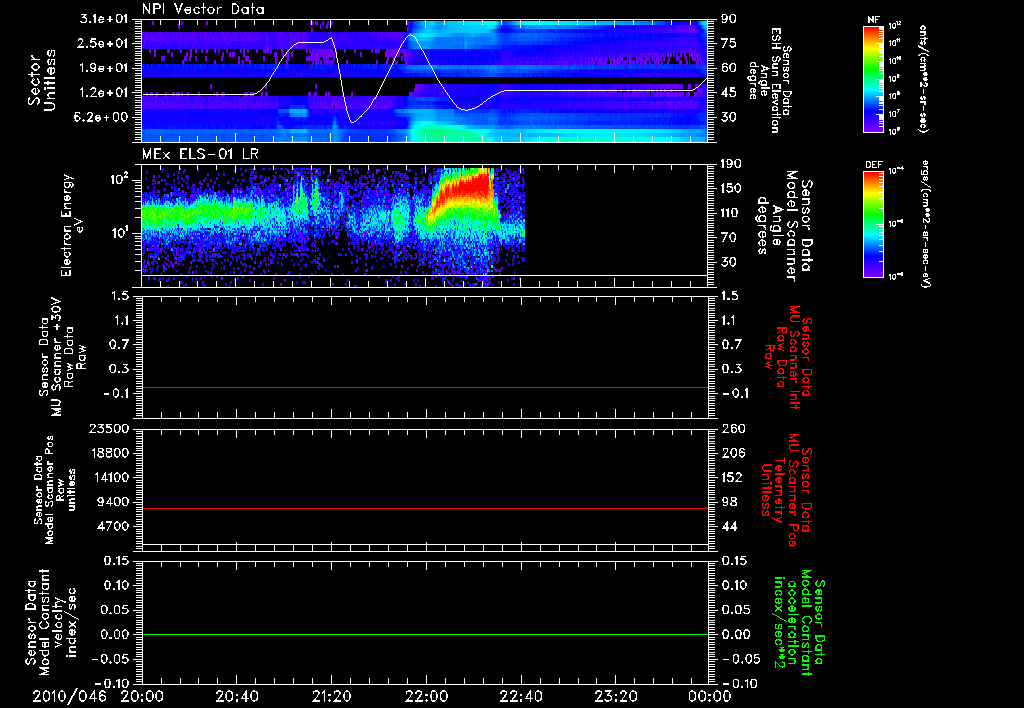Click the 21:20 time tick label
This screenshot has height=708, width=1024.
click(331, 696)
